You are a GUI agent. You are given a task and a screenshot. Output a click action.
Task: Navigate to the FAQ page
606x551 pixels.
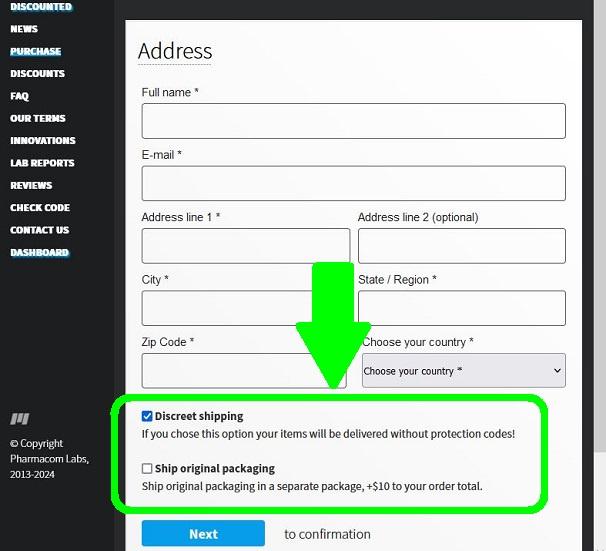click(20, 96)
